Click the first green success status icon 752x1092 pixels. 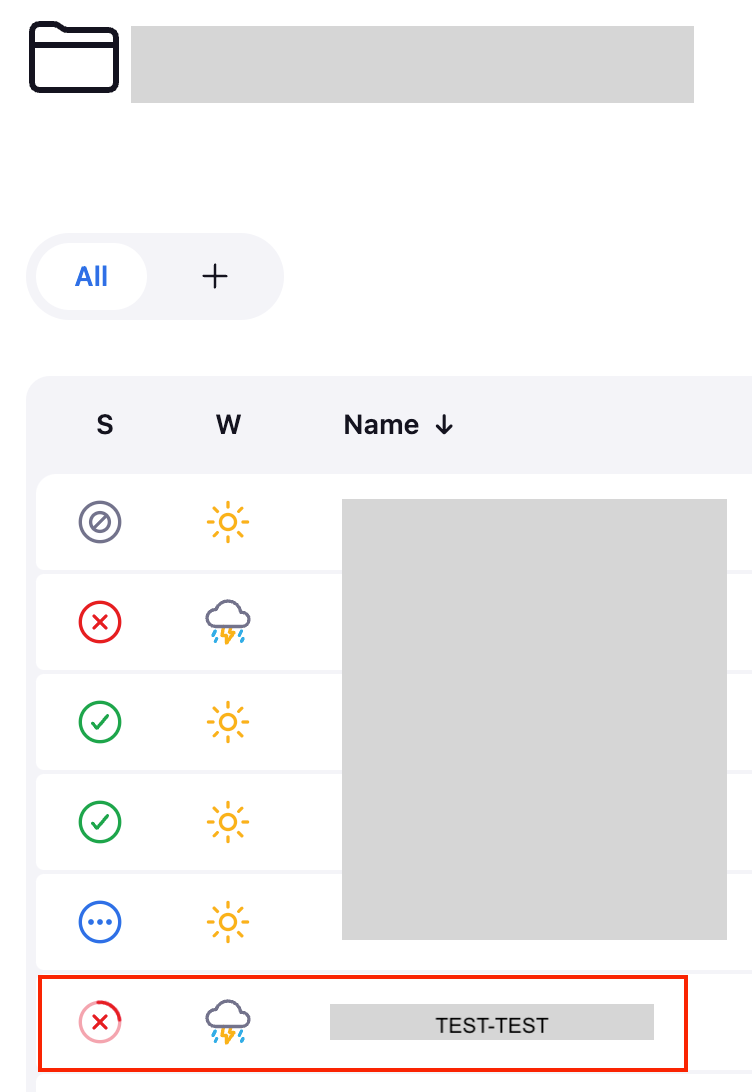click(100, 722)
